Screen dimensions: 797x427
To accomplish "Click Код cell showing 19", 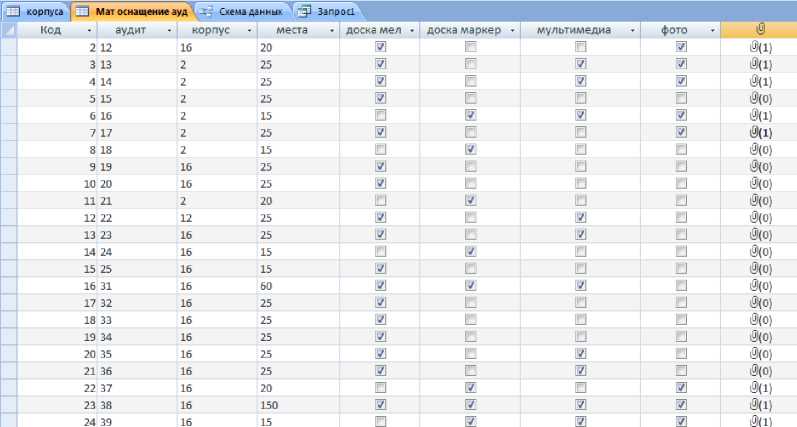I will [x=57, y=337].
